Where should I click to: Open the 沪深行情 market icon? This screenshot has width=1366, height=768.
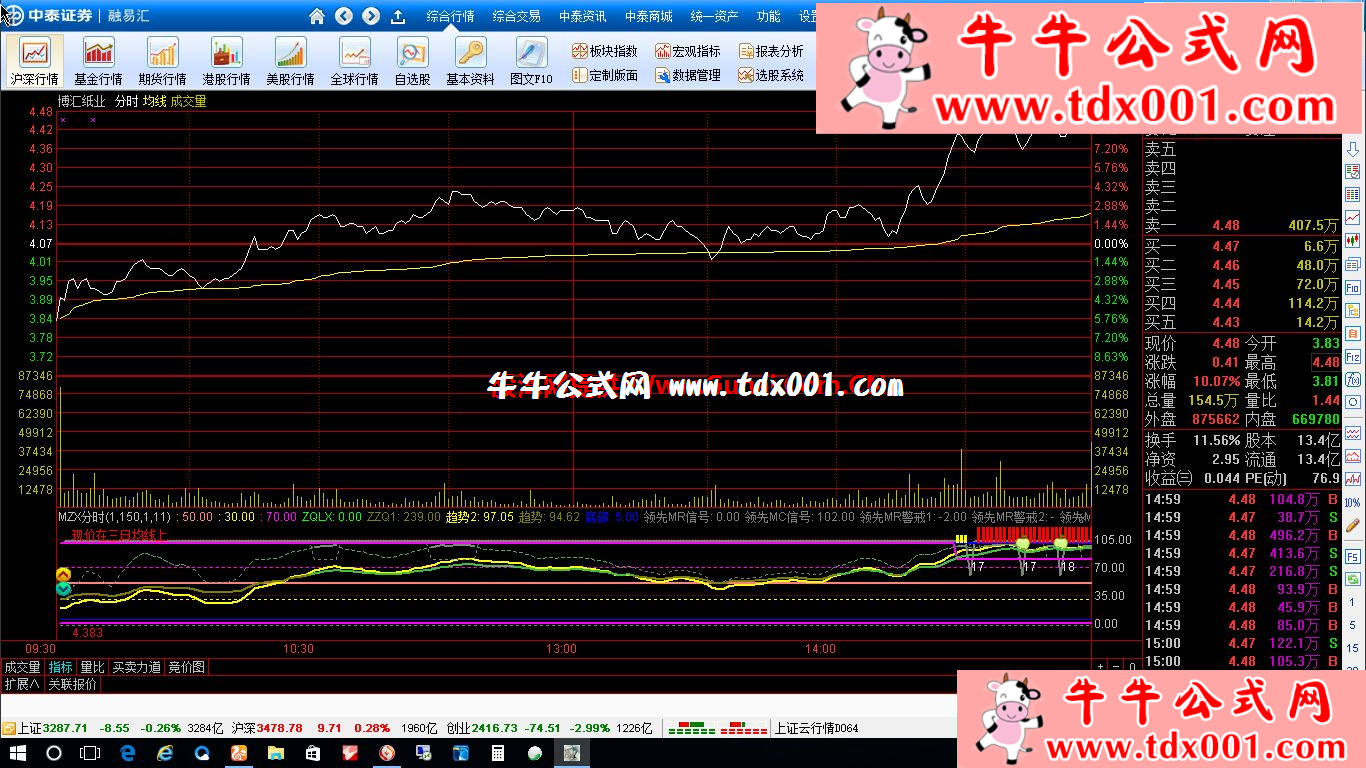[35, 61]
